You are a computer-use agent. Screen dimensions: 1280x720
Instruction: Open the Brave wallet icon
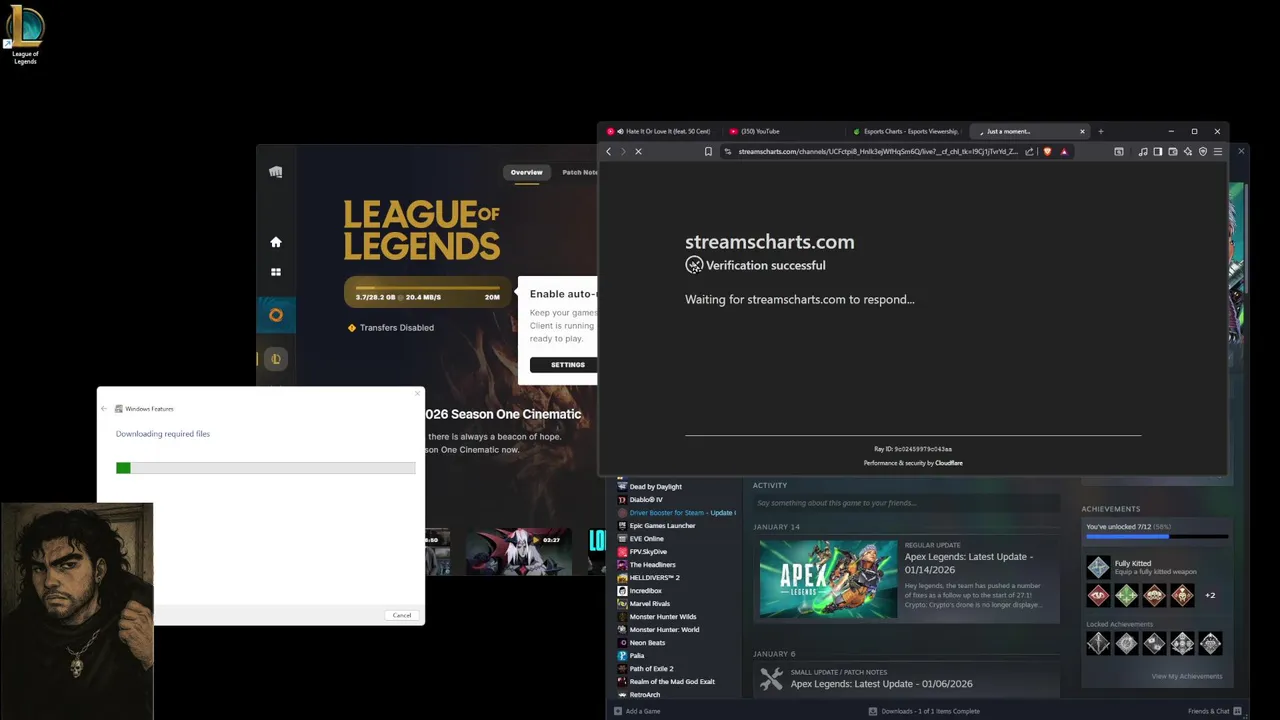(x=1173, y=152)
